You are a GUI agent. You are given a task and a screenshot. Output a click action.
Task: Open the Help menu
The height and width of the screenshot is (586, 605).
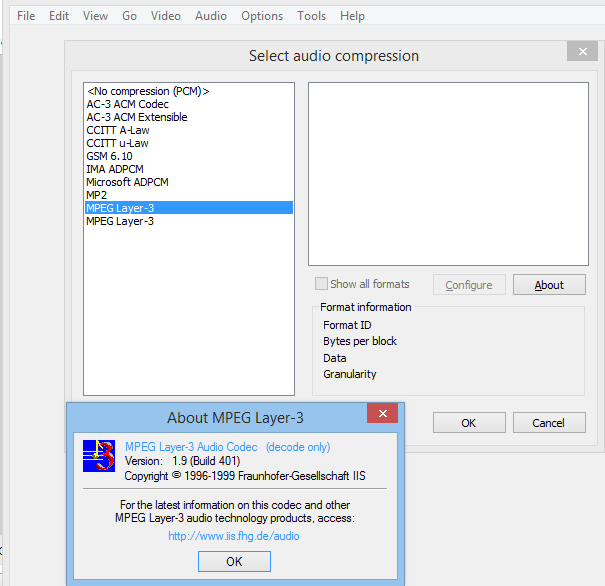tap(352, 16)
